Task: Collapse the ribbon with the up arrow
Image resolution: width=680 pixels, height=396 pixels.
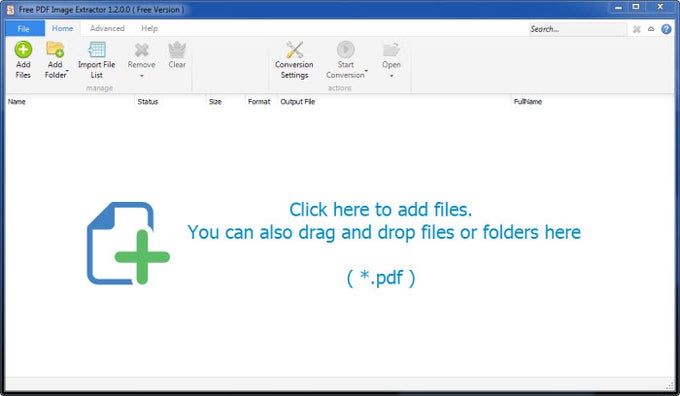Action: (x=651, y=29)
